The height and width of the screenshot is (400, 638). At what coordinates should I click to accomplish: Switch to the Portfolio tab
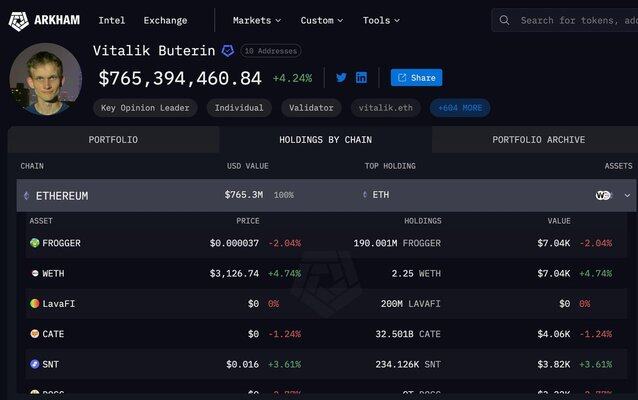pos(113,140)
